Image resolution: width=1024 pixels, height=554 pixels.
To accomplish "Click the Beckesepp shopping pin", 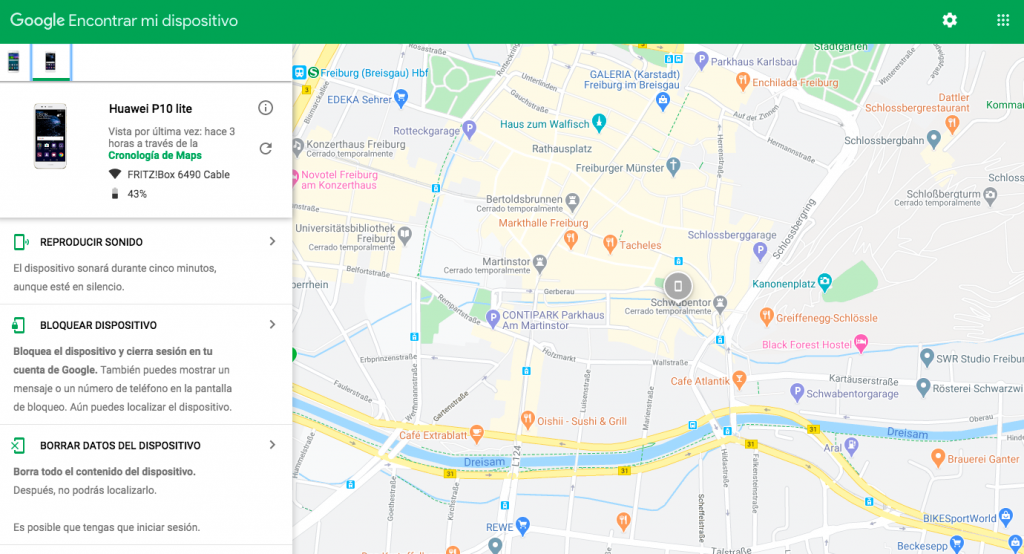I will coord(957,544).
